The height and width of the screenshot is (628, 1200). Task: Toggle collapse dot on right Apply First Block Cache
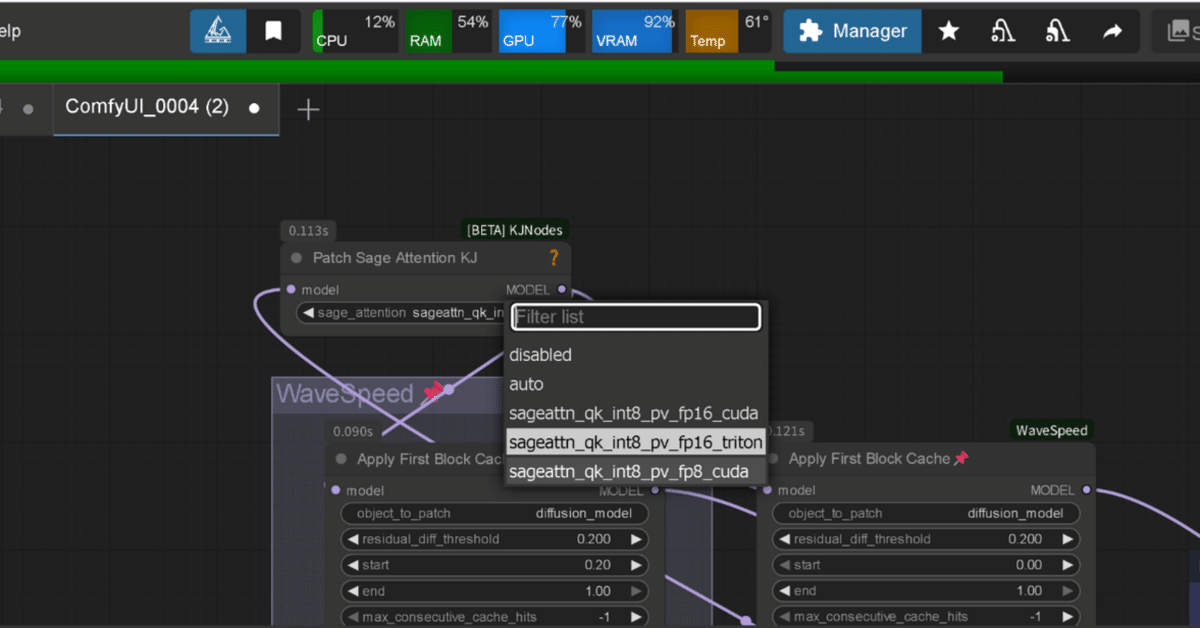tap(772, 459)
